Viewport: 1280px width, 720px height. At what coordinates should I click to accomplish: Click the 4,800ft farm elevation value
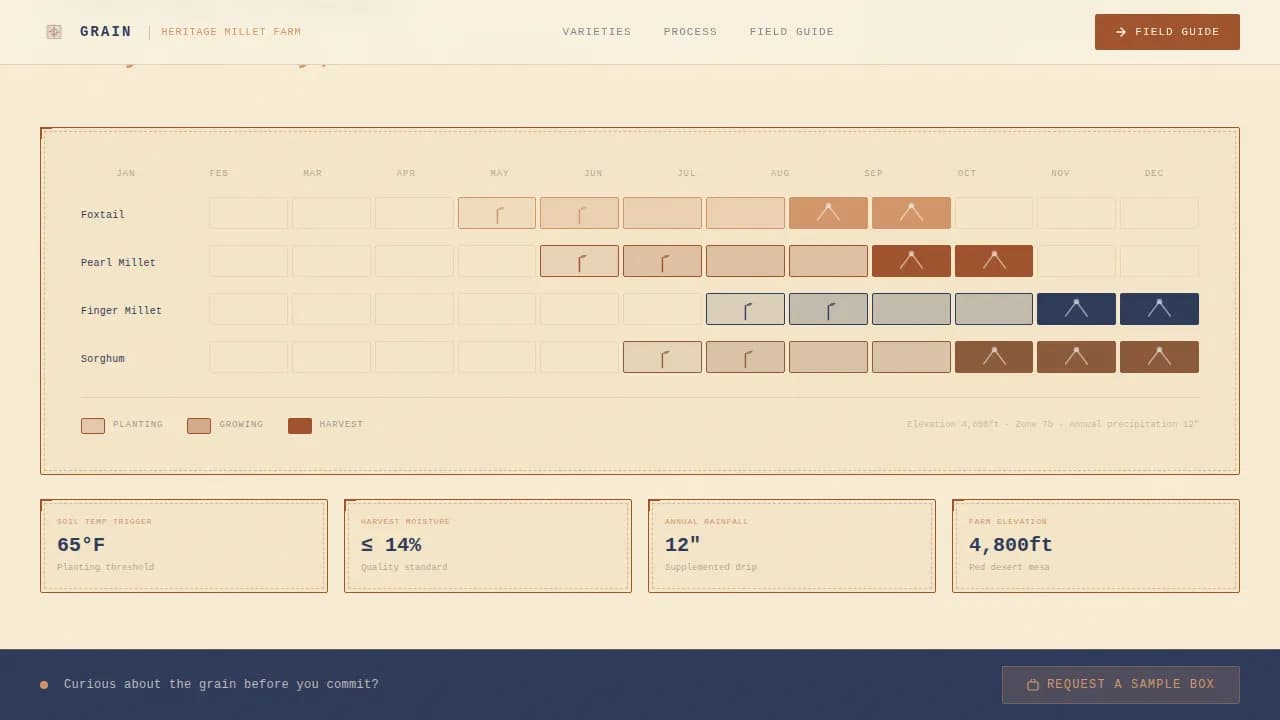coord(1011,545)
